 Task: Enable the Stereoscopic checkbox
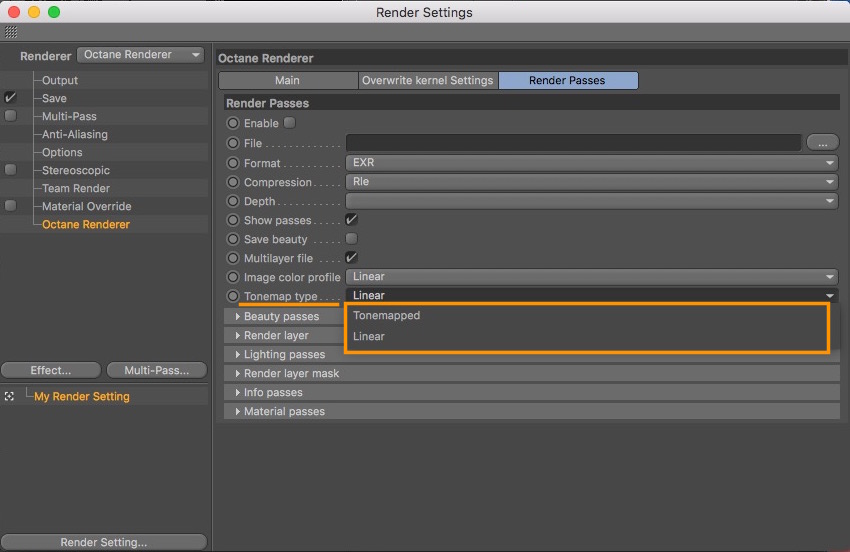[10, 170]
